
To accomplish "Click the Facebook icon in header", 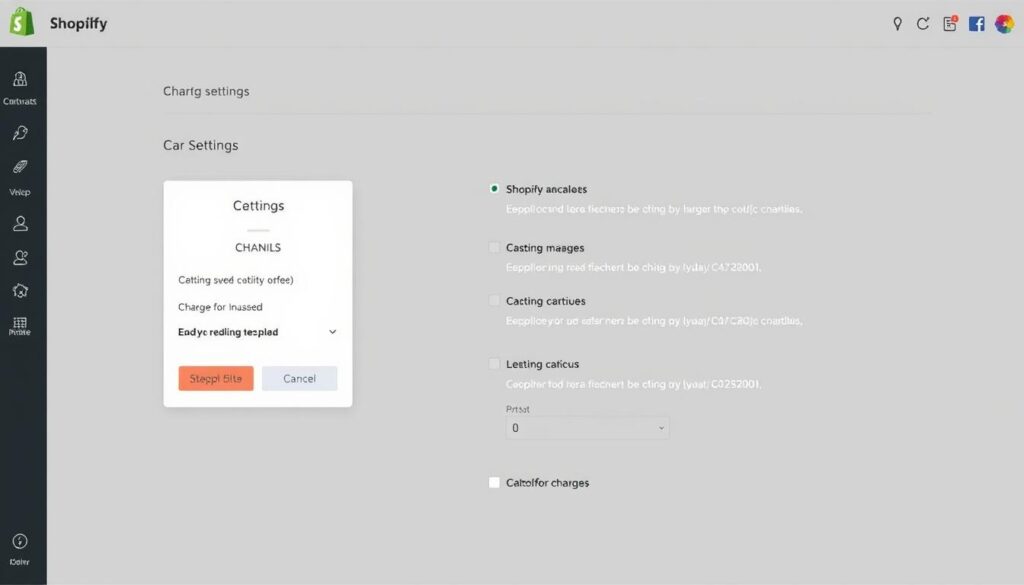I will (977, 24).
